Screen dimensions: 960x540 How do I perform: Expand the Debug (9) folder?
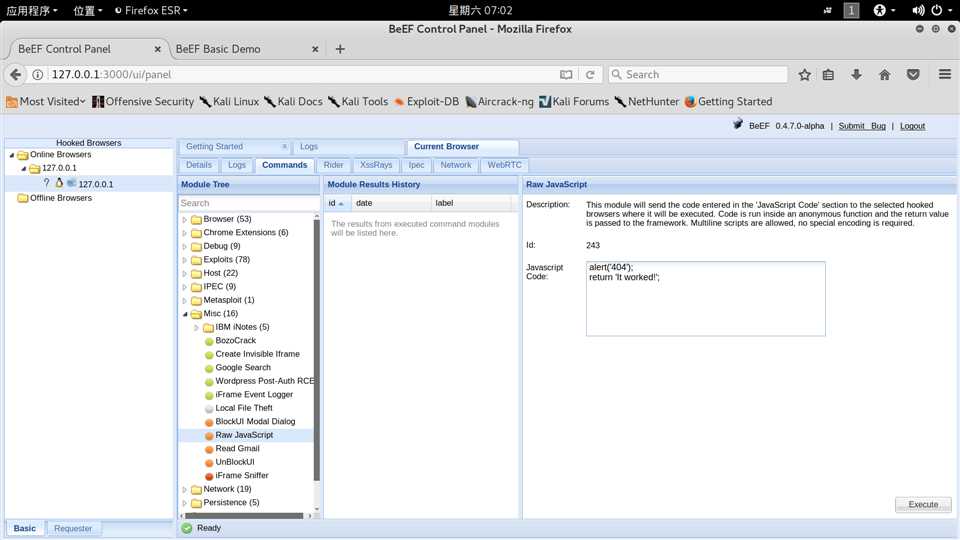pos(184,246)
